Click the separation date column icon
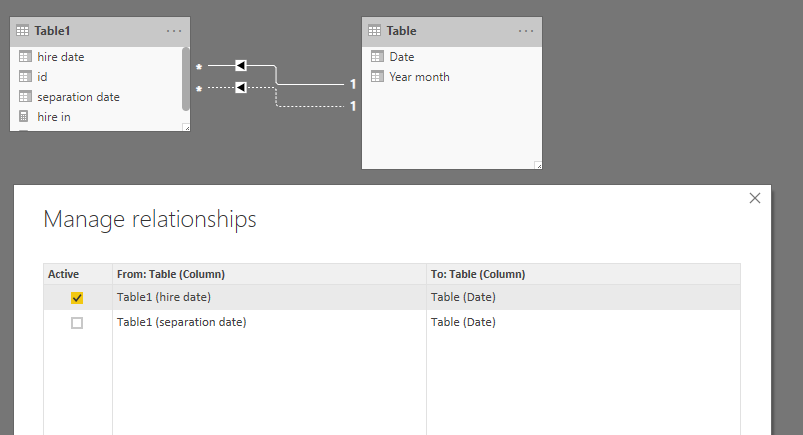This screenshot has width=803, height=435. pyautogui.click(x=25, y=96)
